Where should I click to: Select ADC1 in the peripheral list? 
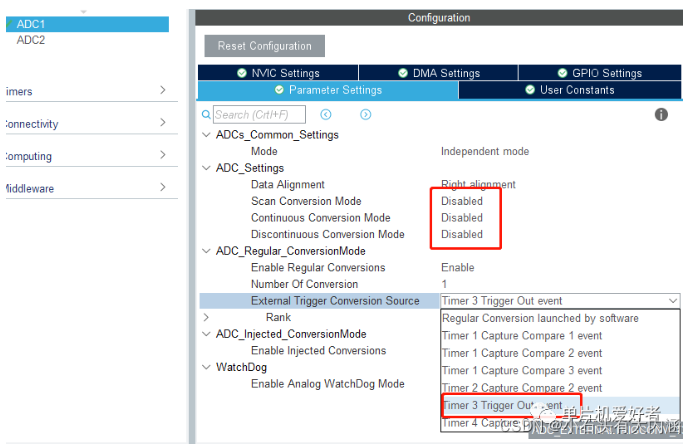pos(87,24)
